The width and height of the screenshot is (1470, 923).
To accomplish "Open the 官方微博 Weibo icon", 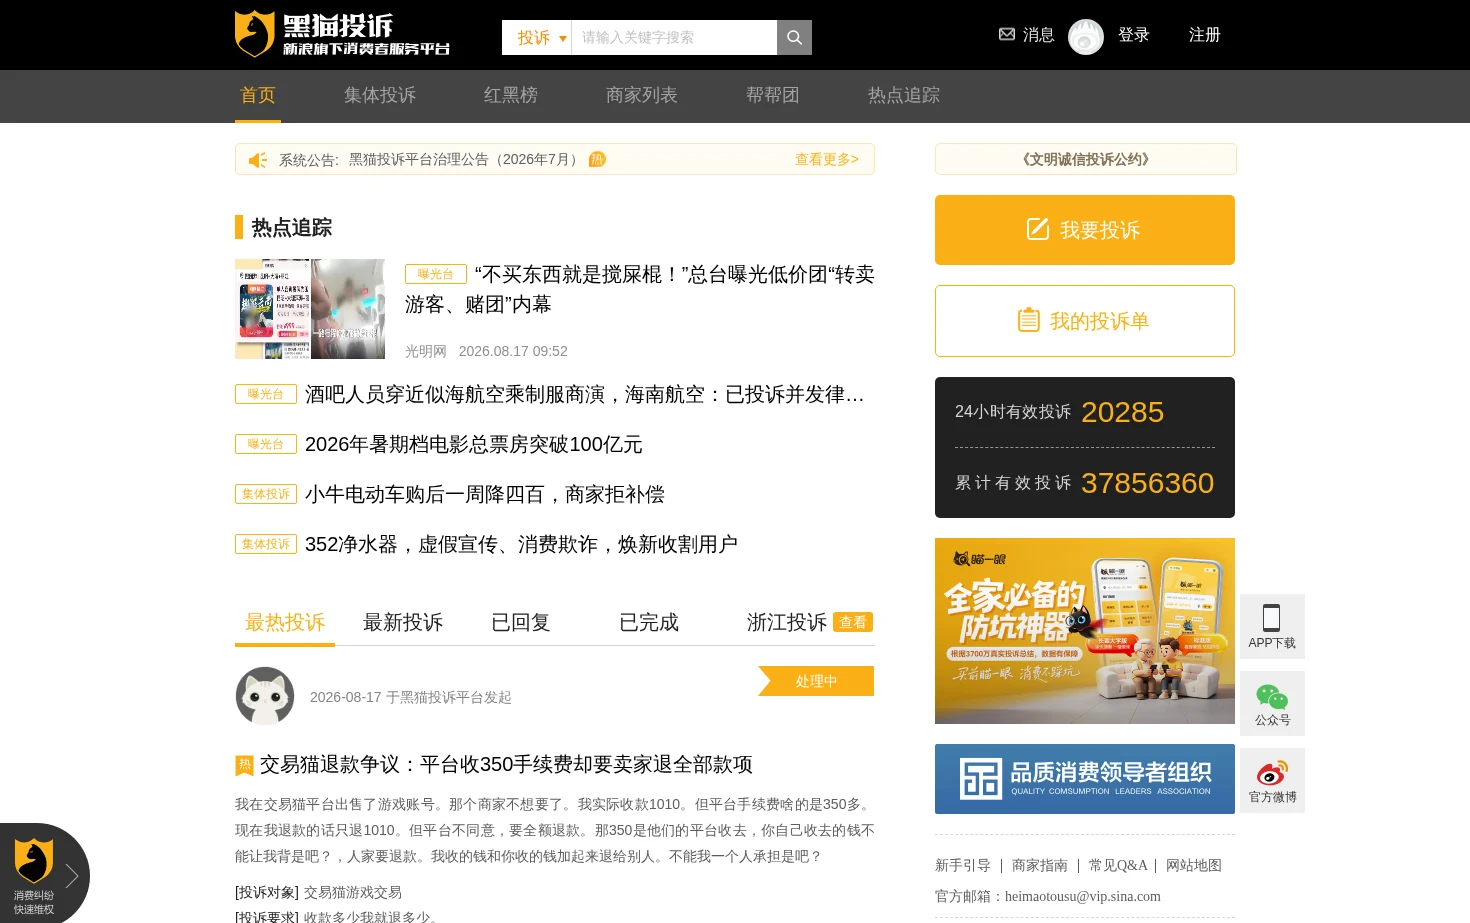I will 1272,780.
